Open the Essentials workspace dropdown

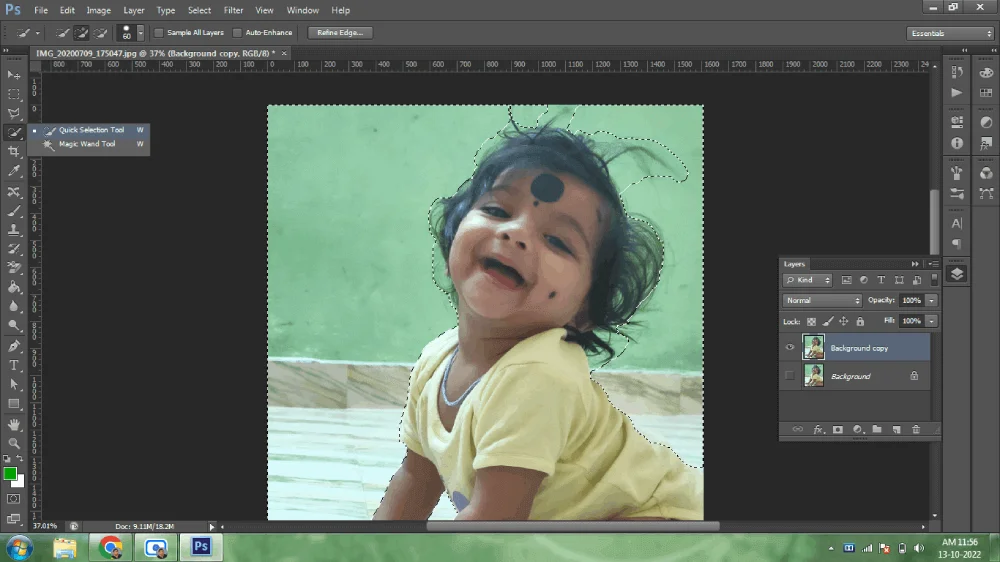pos(950,33)
